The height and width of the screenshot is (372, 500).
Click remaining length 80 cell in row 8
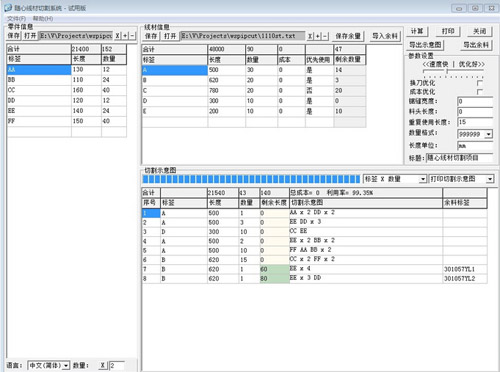pos(274,278)
